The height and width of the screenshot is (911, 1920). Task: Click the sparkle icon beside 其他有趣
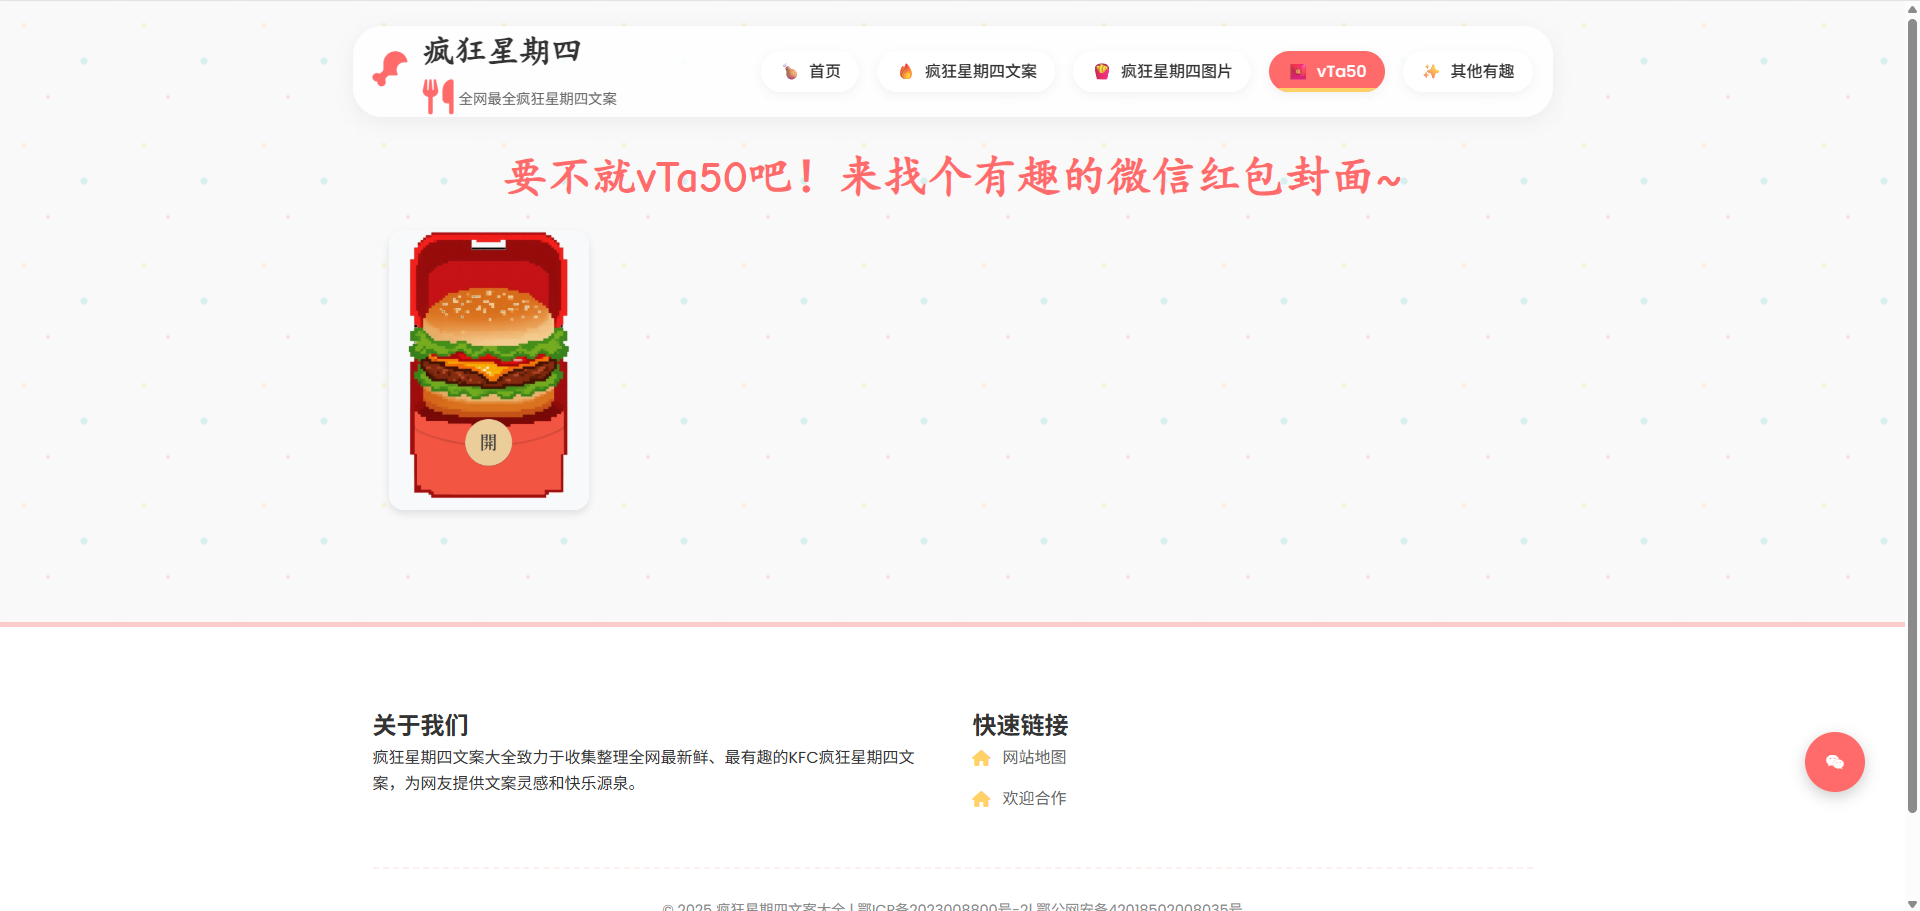coord(1432,72)
